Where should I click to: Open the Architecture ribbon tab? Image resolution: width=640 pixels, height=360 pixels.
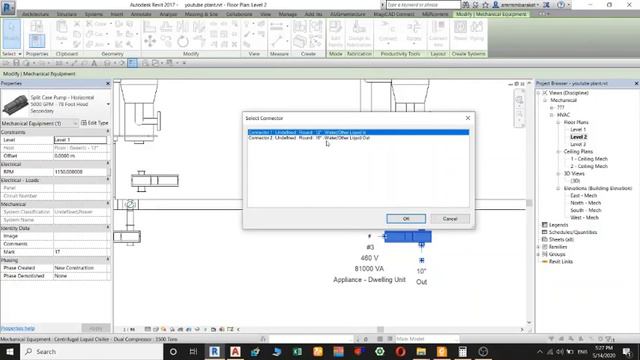(35, 14)
